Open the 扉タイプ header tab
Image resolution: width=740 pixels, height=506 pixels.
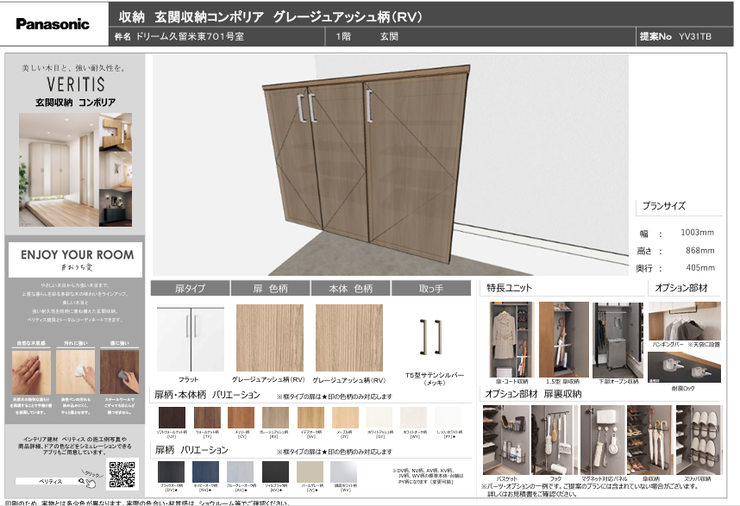click(x=190, y=288)
